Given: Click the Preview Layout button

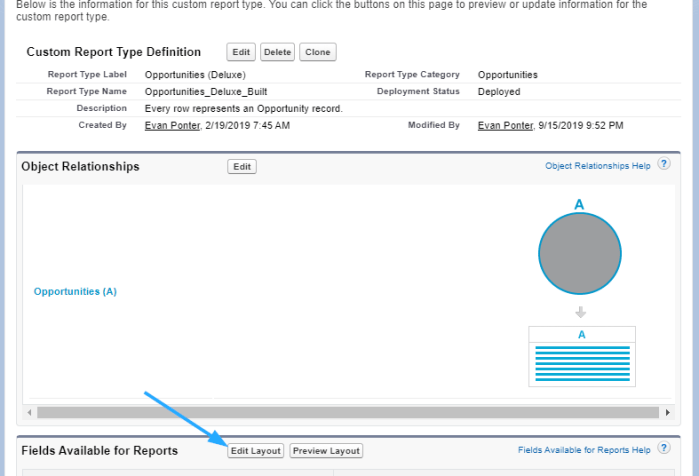Looking at the screenshot, I should point(326,451).
